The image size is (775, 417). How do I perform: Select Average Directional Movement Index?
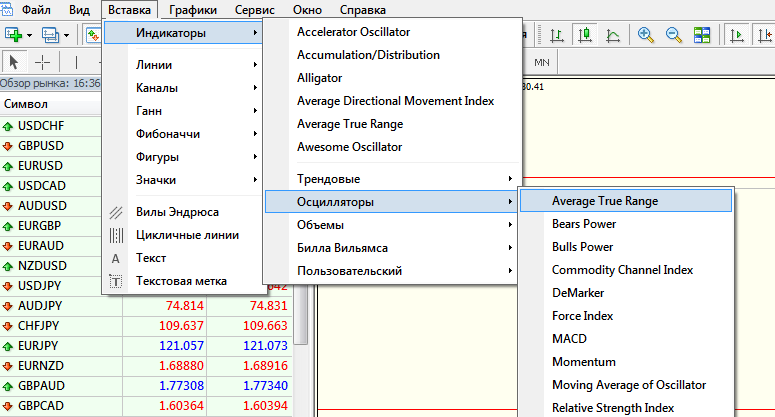coord(395,101)
